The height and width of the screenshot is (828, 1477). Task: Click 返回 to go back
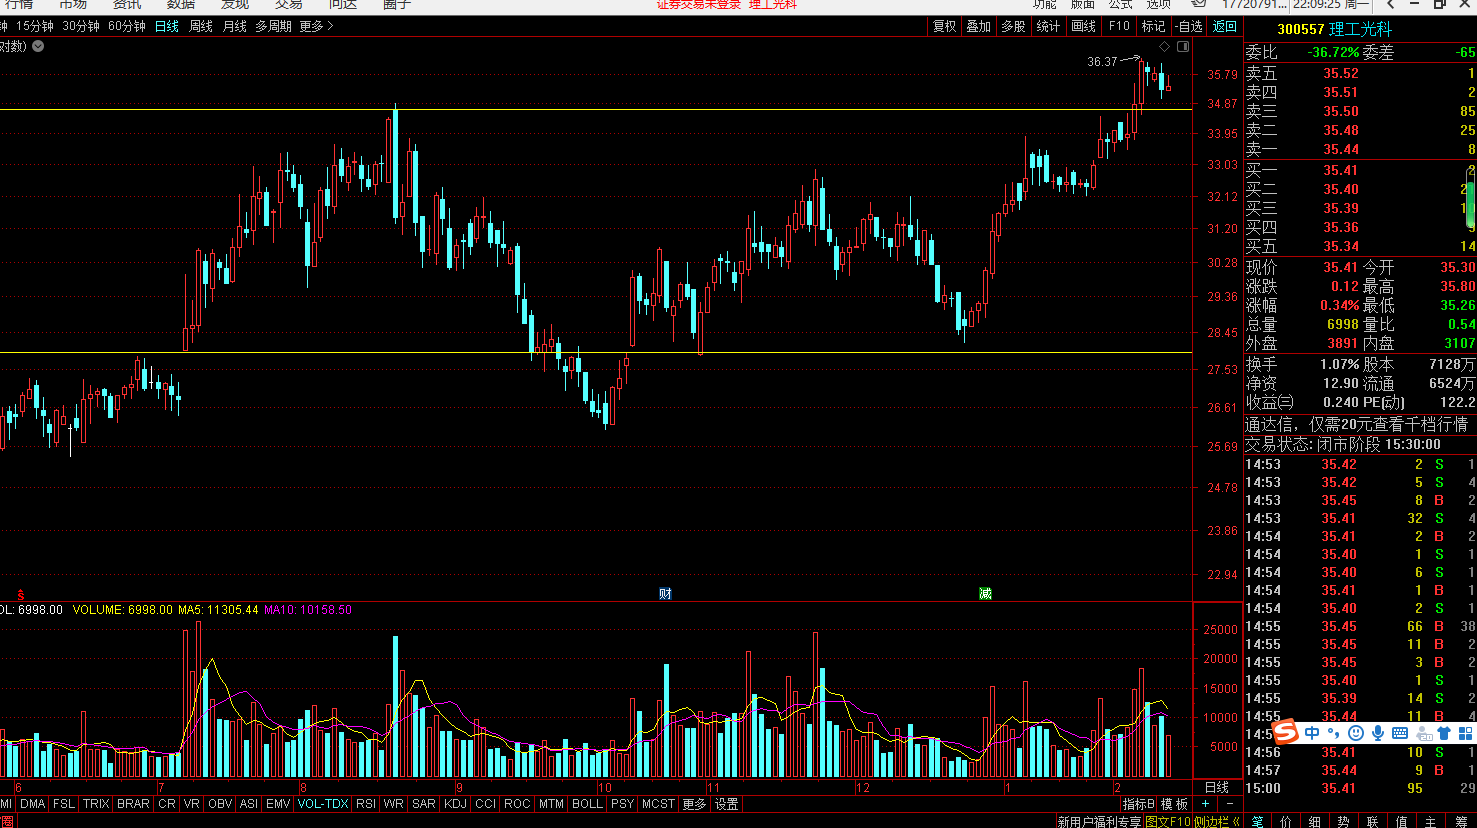click(x=1225, y=26)
